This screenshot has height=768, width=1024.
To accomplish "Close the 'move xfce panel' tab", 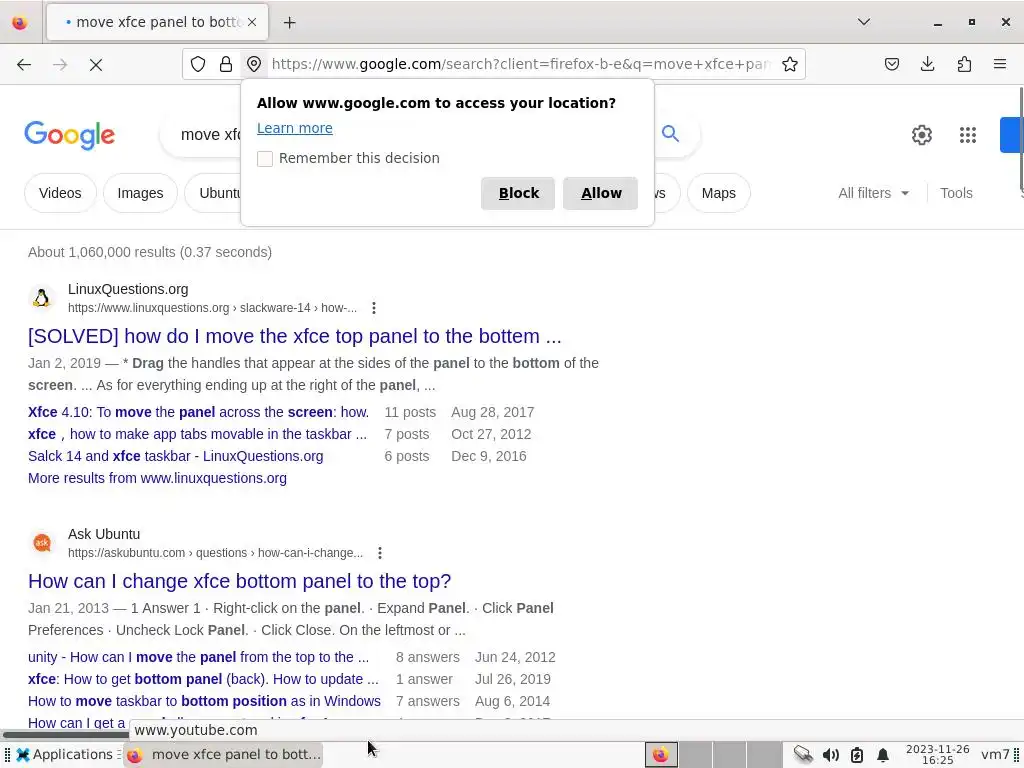I will pyautogui.click(x=252, y=22).
